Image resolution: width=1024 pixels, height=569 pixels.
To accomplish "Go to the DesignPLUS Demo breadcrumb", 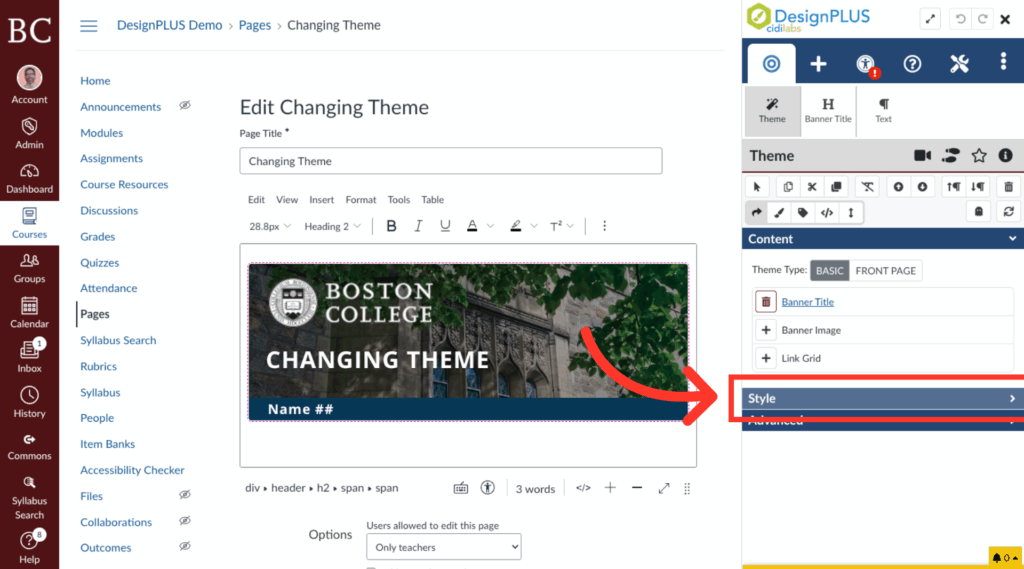I will pos(169,25).
